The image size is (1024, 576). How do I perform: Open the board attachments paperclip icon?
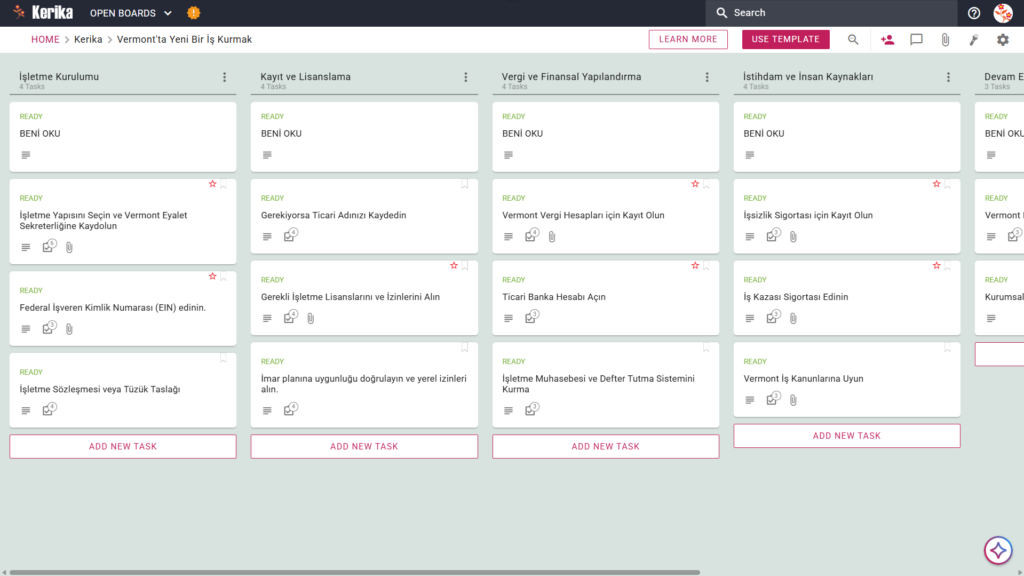point(945,39)
